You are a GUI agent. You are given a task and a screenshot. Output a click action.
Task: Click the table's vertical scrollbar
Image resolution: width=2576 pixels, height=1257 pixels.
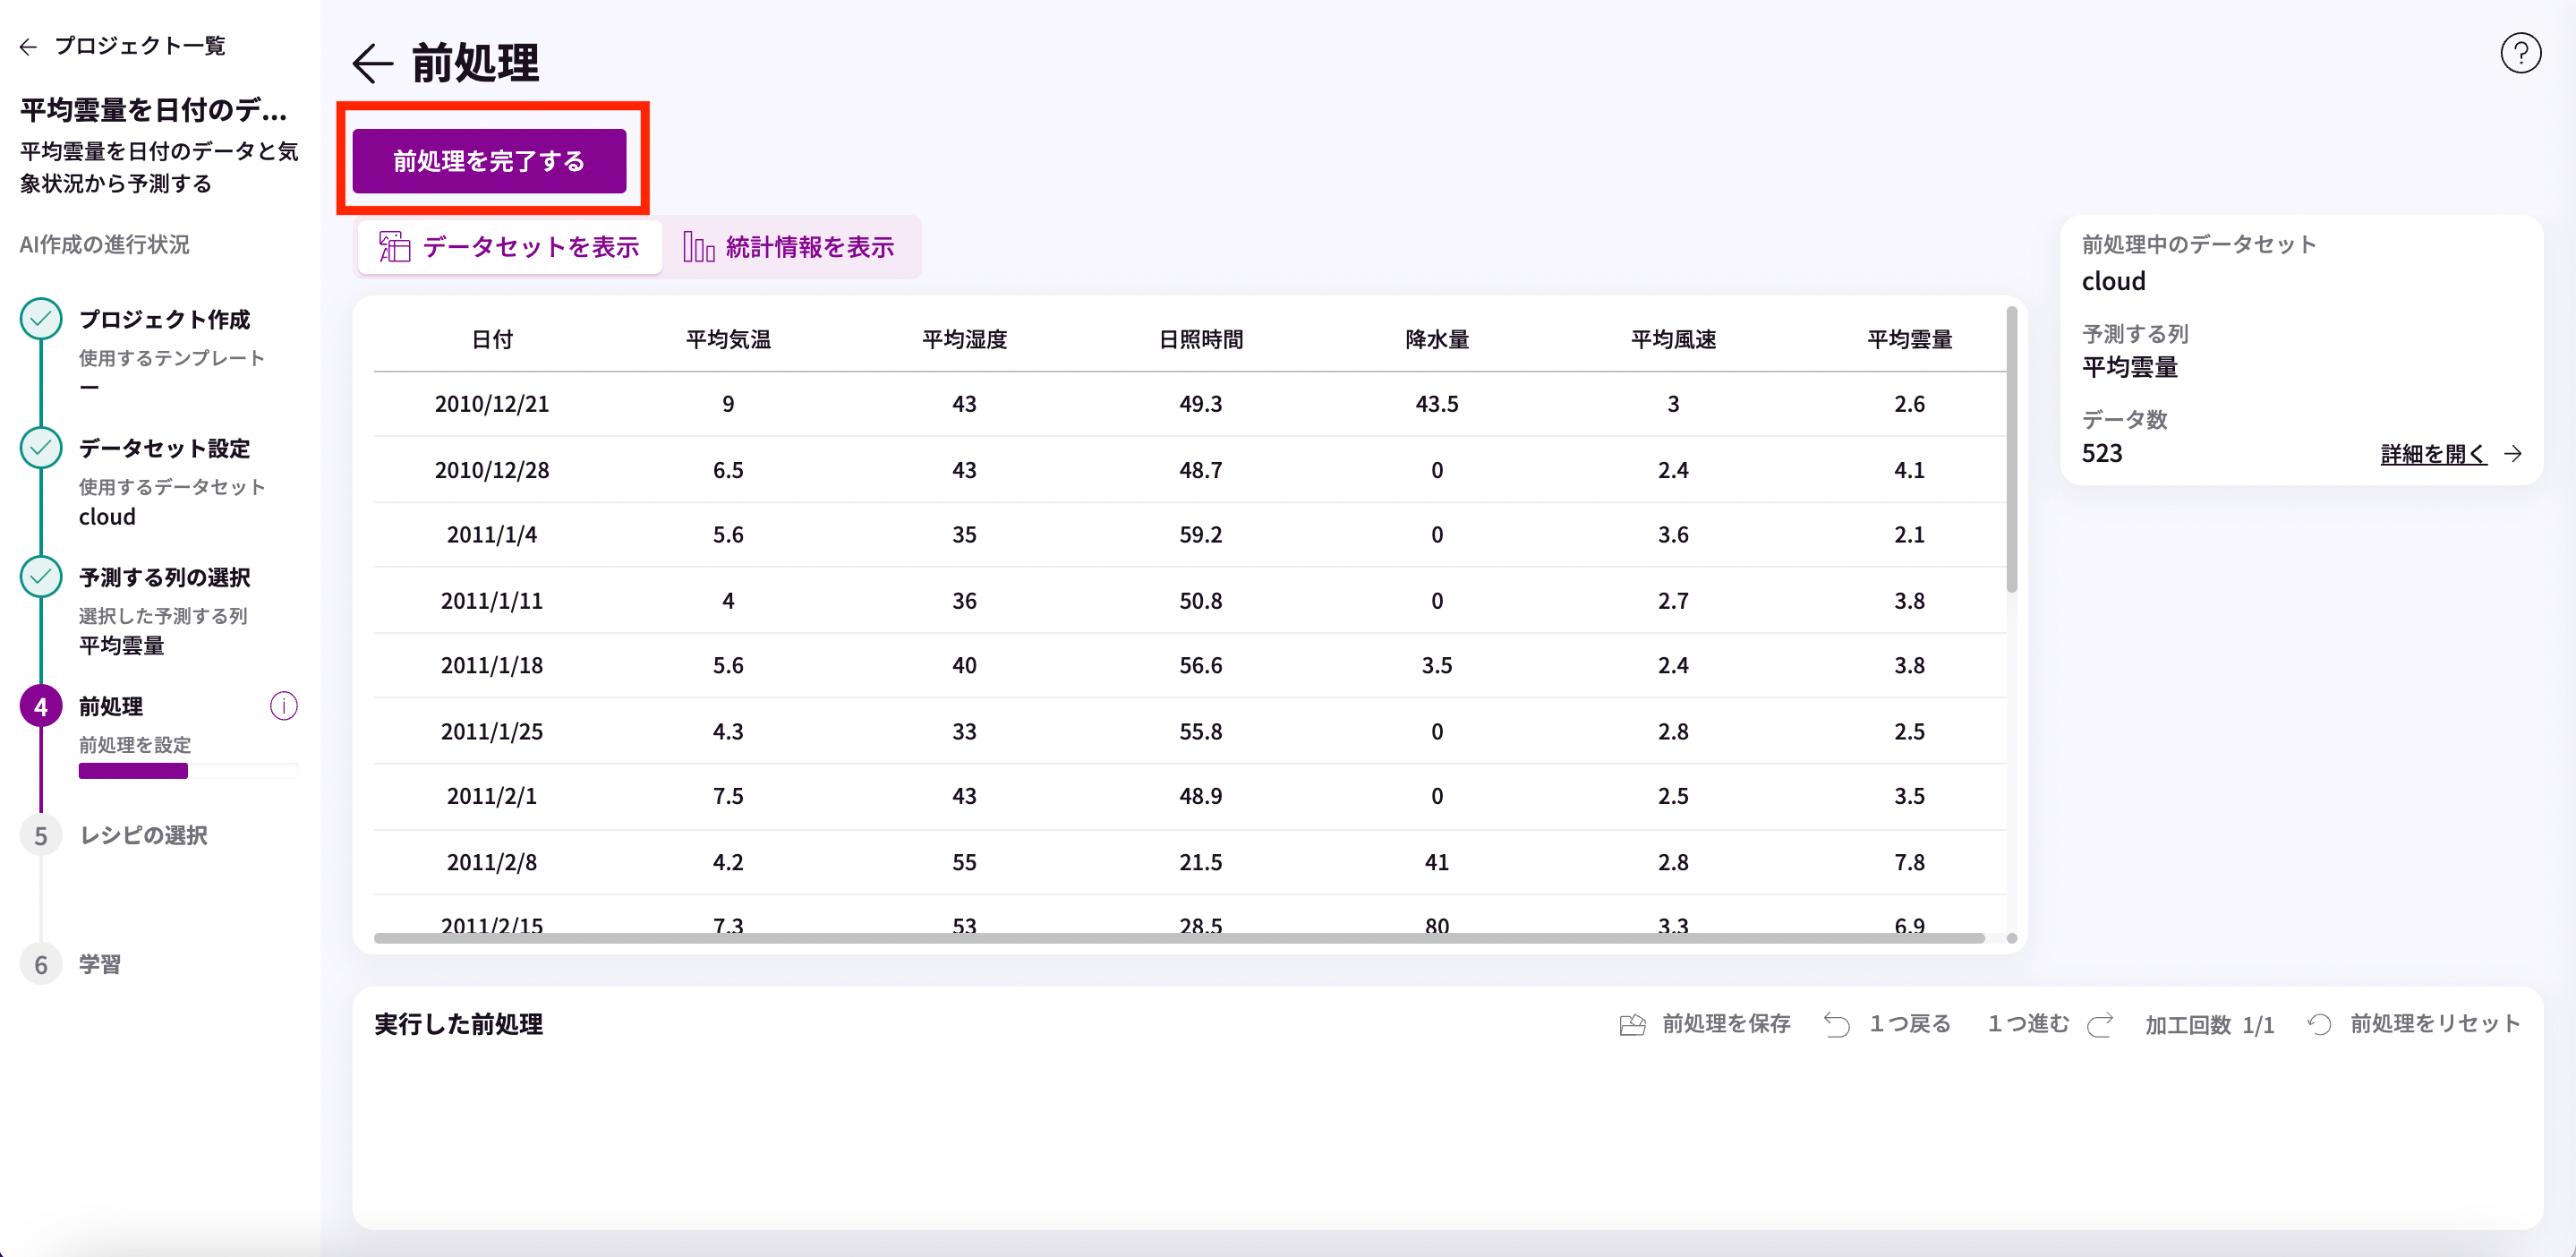point(2012,450)
